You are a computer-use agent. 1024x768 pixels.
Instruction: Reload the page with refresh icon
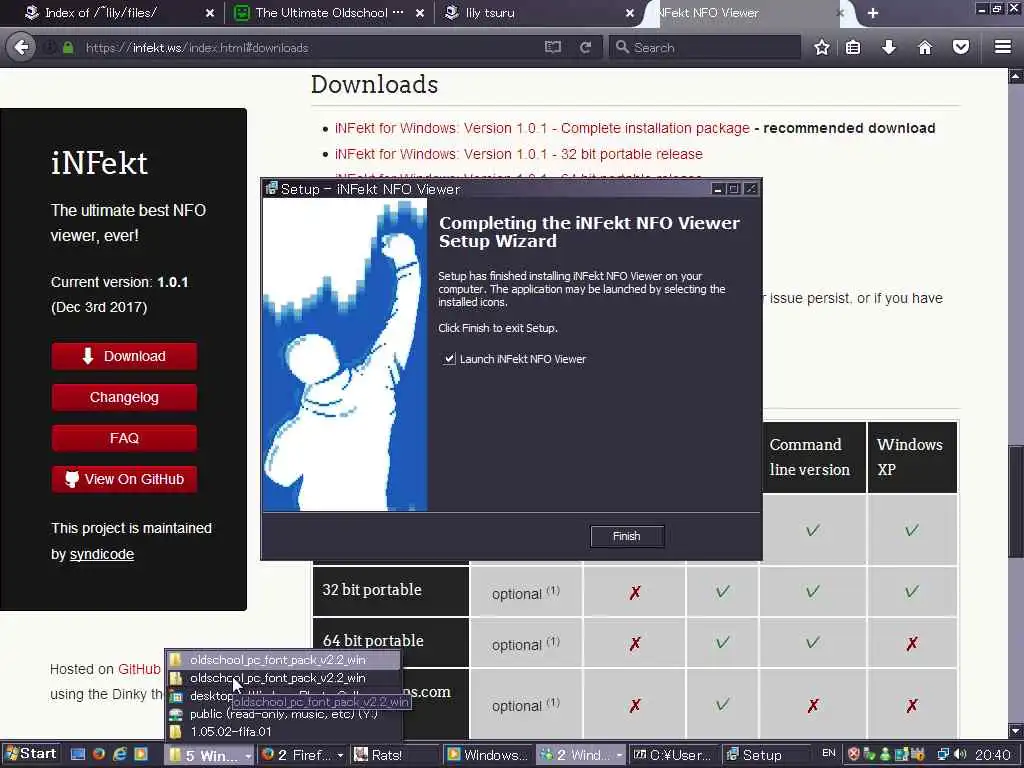coord(586,47)
